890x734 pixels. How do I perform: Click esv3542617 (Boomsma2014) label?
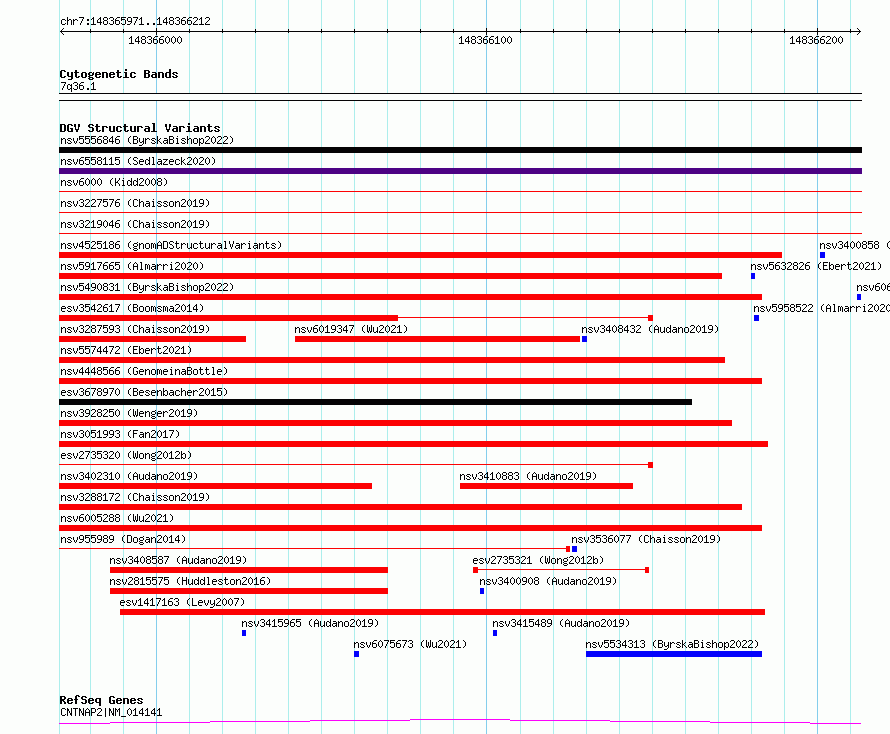[x=132, y=308]
